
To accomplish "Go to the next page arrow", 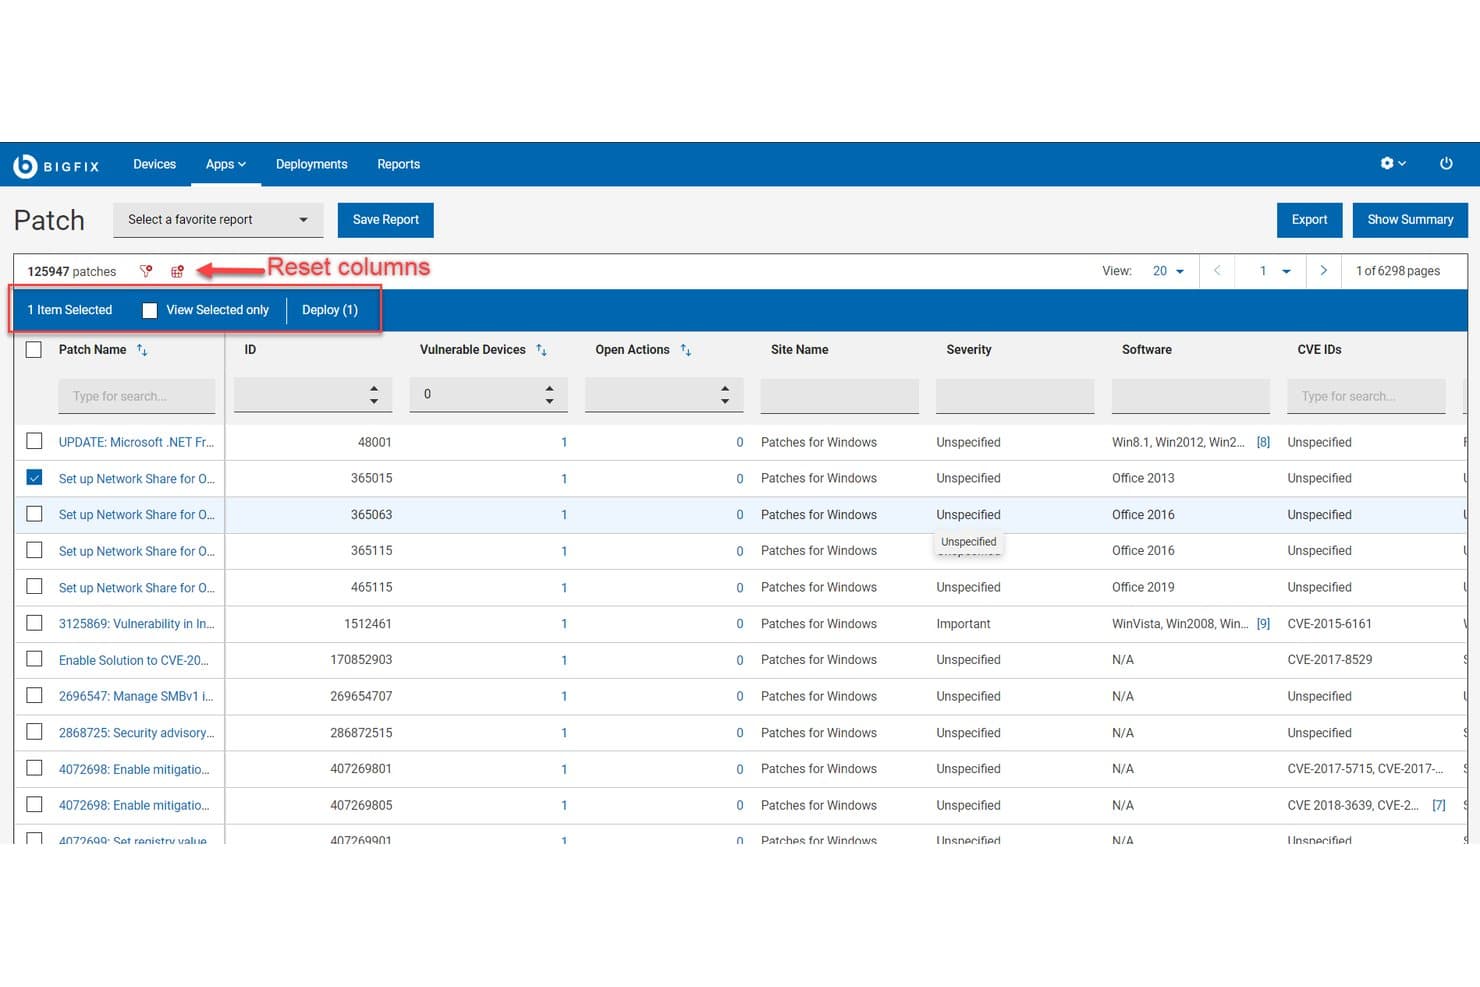I will (x=1323, y=271).
